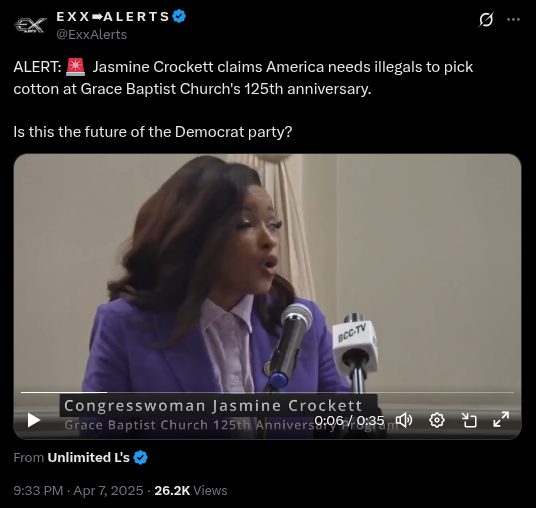Expand the video to fullscreen
536x508 pixels.
click(x=501, y=419)
